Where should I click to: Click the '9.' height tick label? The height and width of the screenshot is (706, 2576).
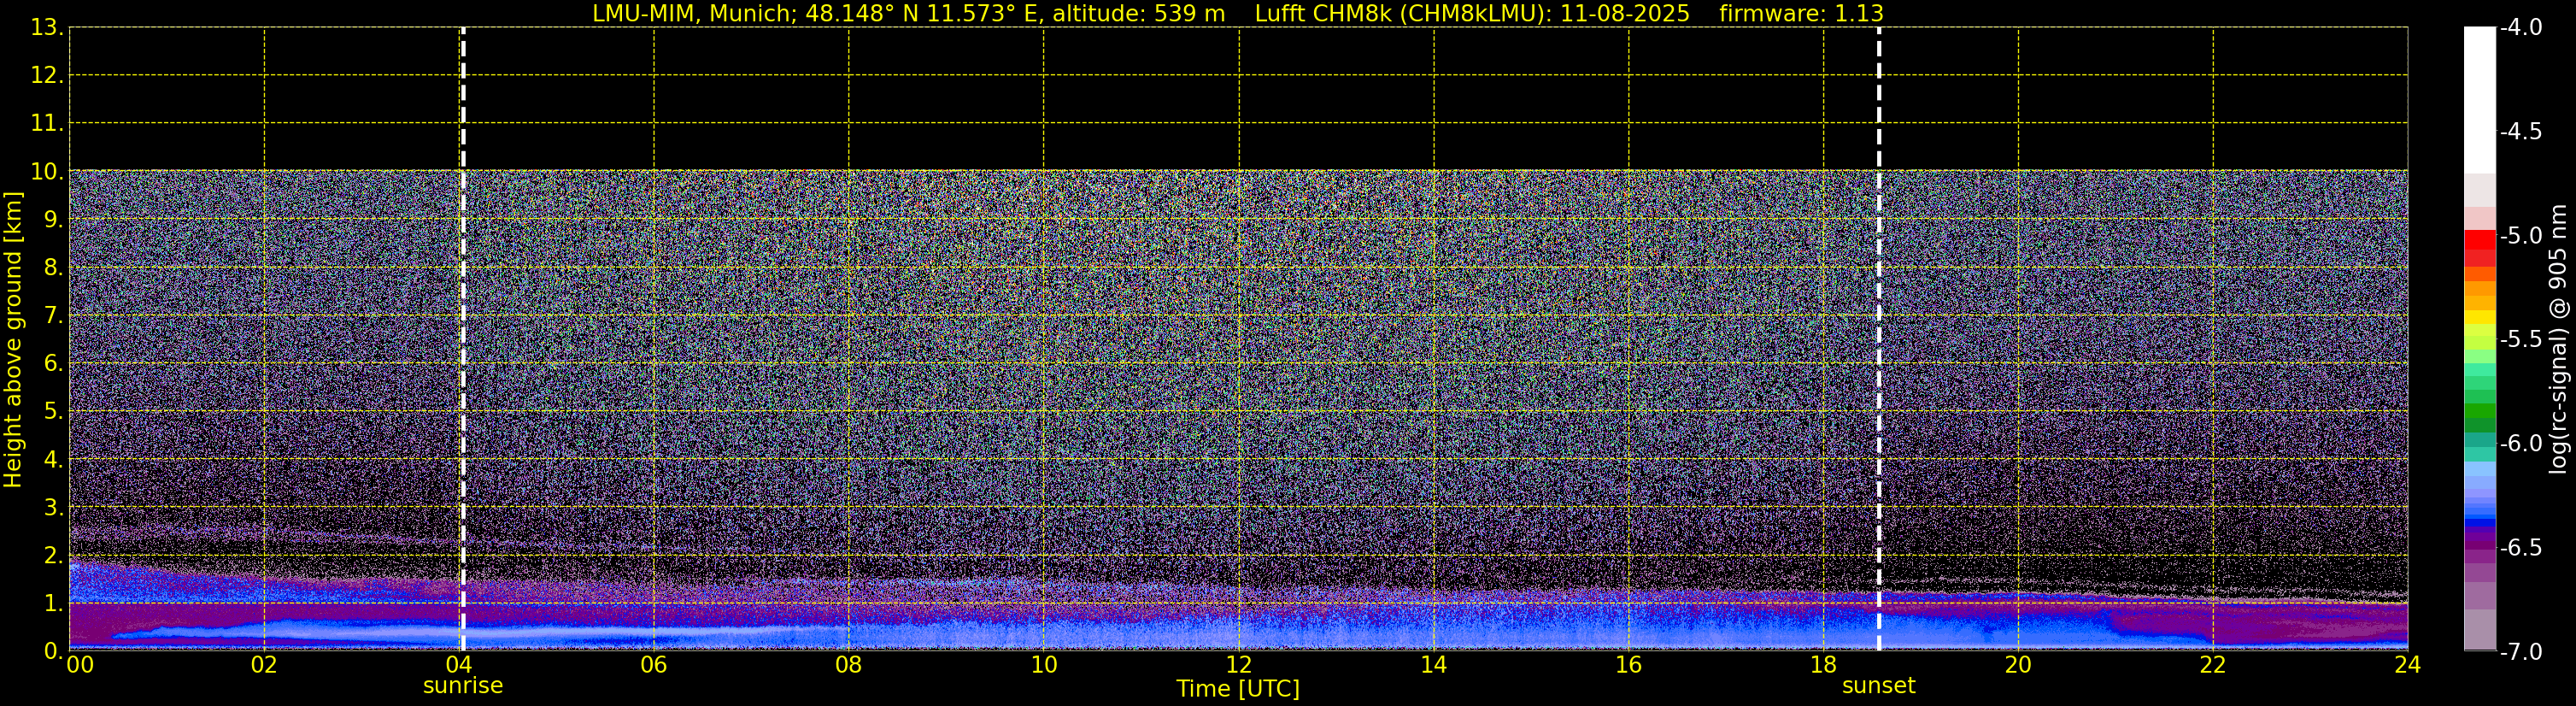[53, 220]
